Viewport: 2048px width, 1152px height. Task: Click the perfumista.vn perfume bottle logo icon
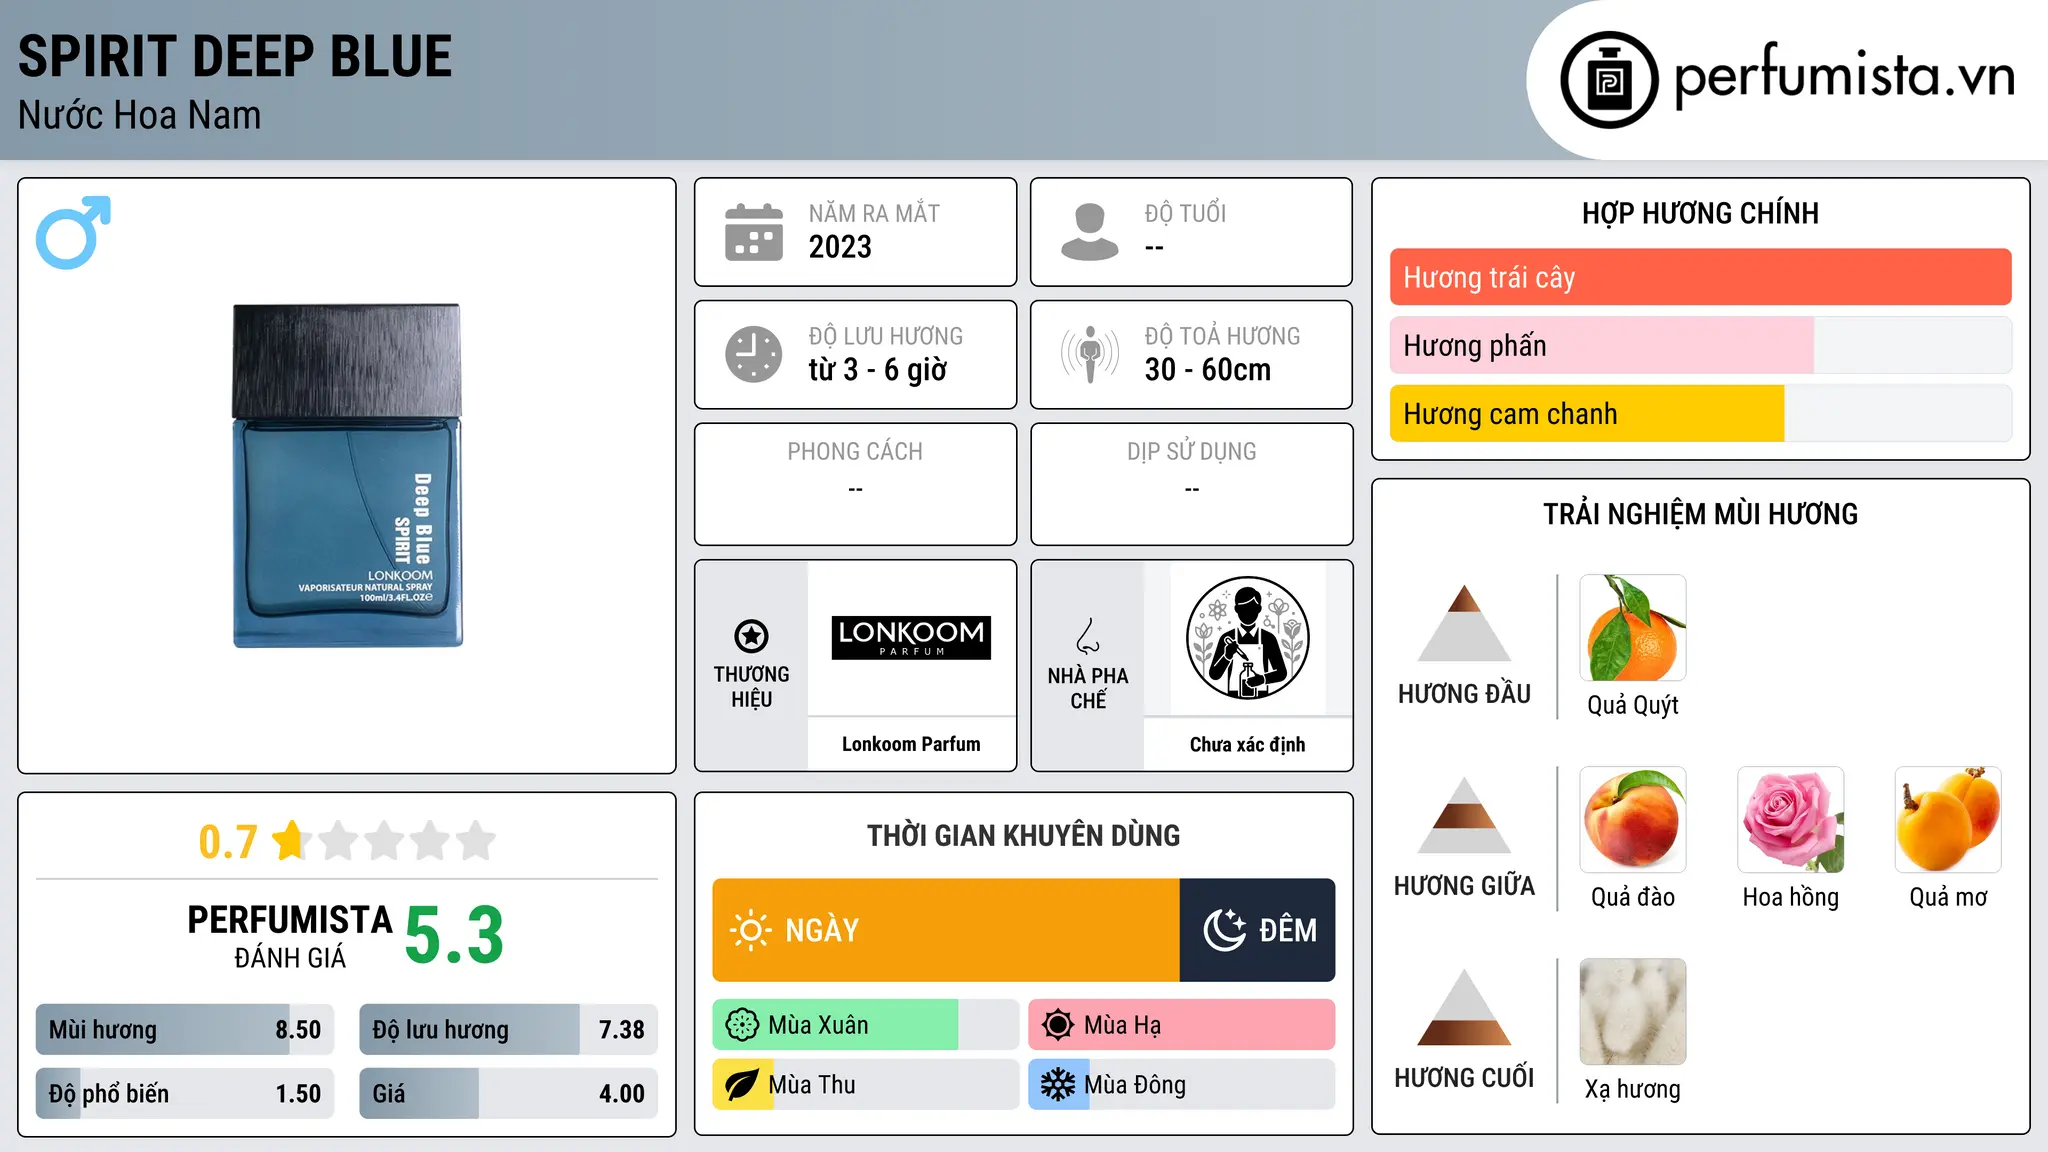click(x=1609, y=80)
